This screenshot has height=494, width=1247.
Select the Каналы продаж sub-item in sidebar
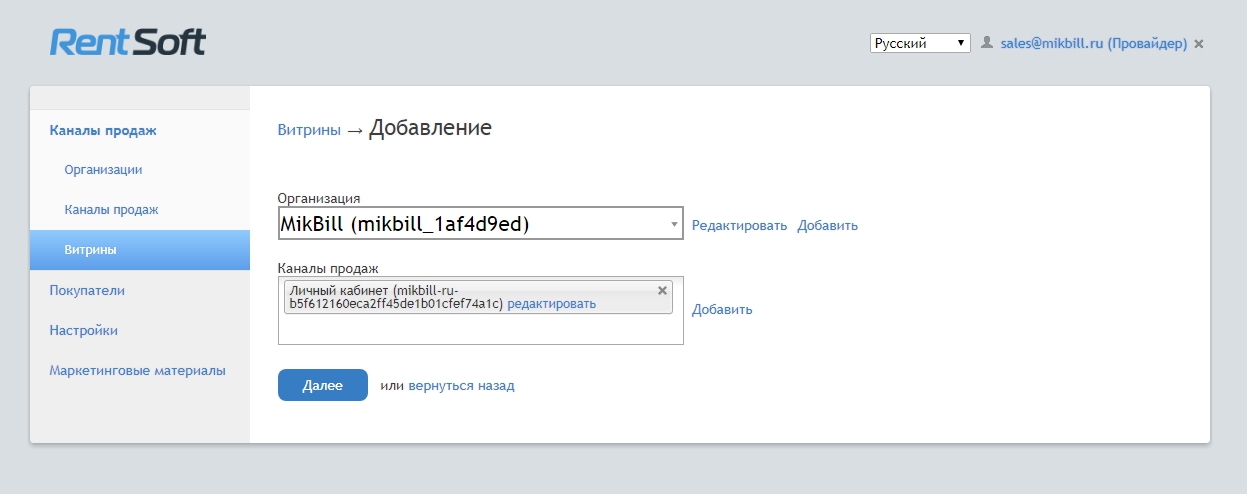tap(111, 210)
